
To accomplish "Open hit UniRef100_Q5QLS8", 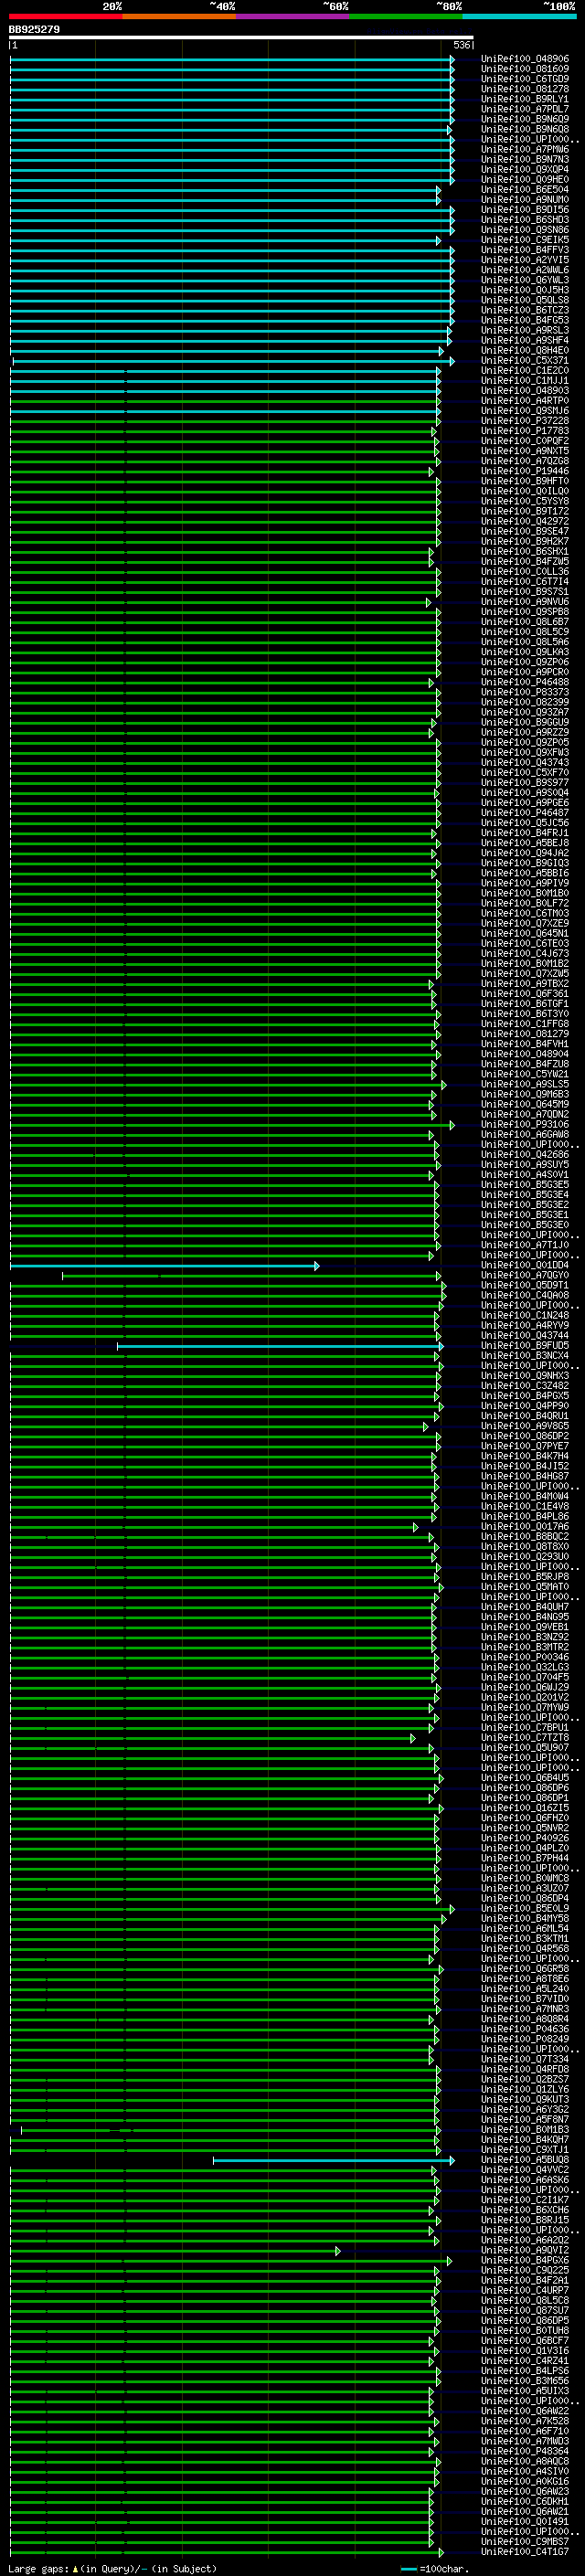I will pyautogui.click(x=525, y=300).
